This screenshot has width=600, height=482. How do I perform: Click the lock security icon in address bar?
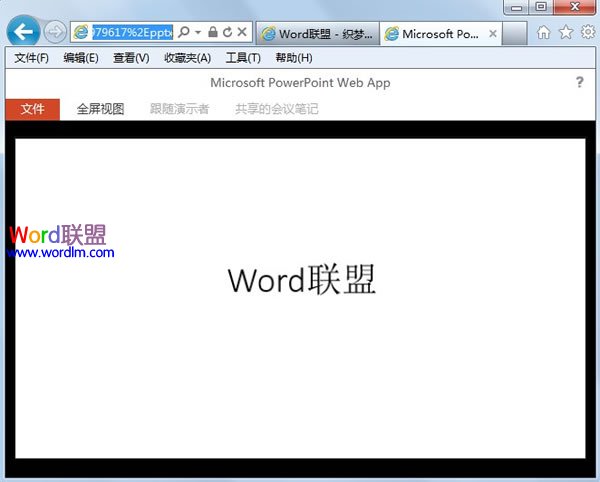[x=213, y=32]
